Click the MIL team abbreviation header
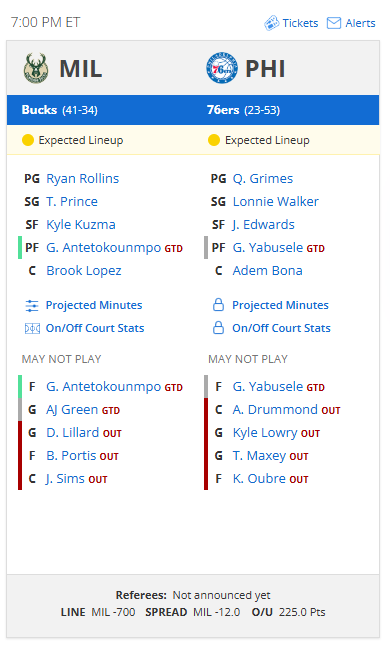Viewport: 390px width, 648px height. pyautogui.click(x=81, y=69)
